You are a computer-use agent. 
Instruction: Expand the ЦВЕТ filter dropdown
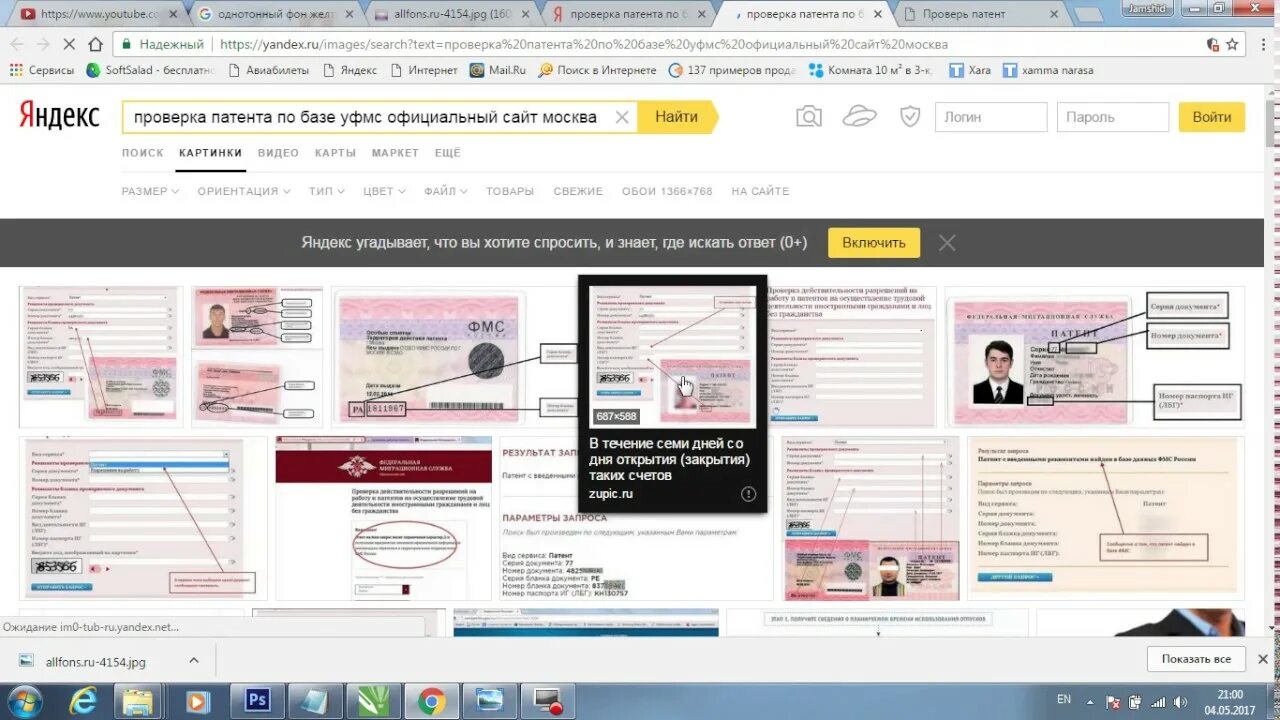[384, 191]
